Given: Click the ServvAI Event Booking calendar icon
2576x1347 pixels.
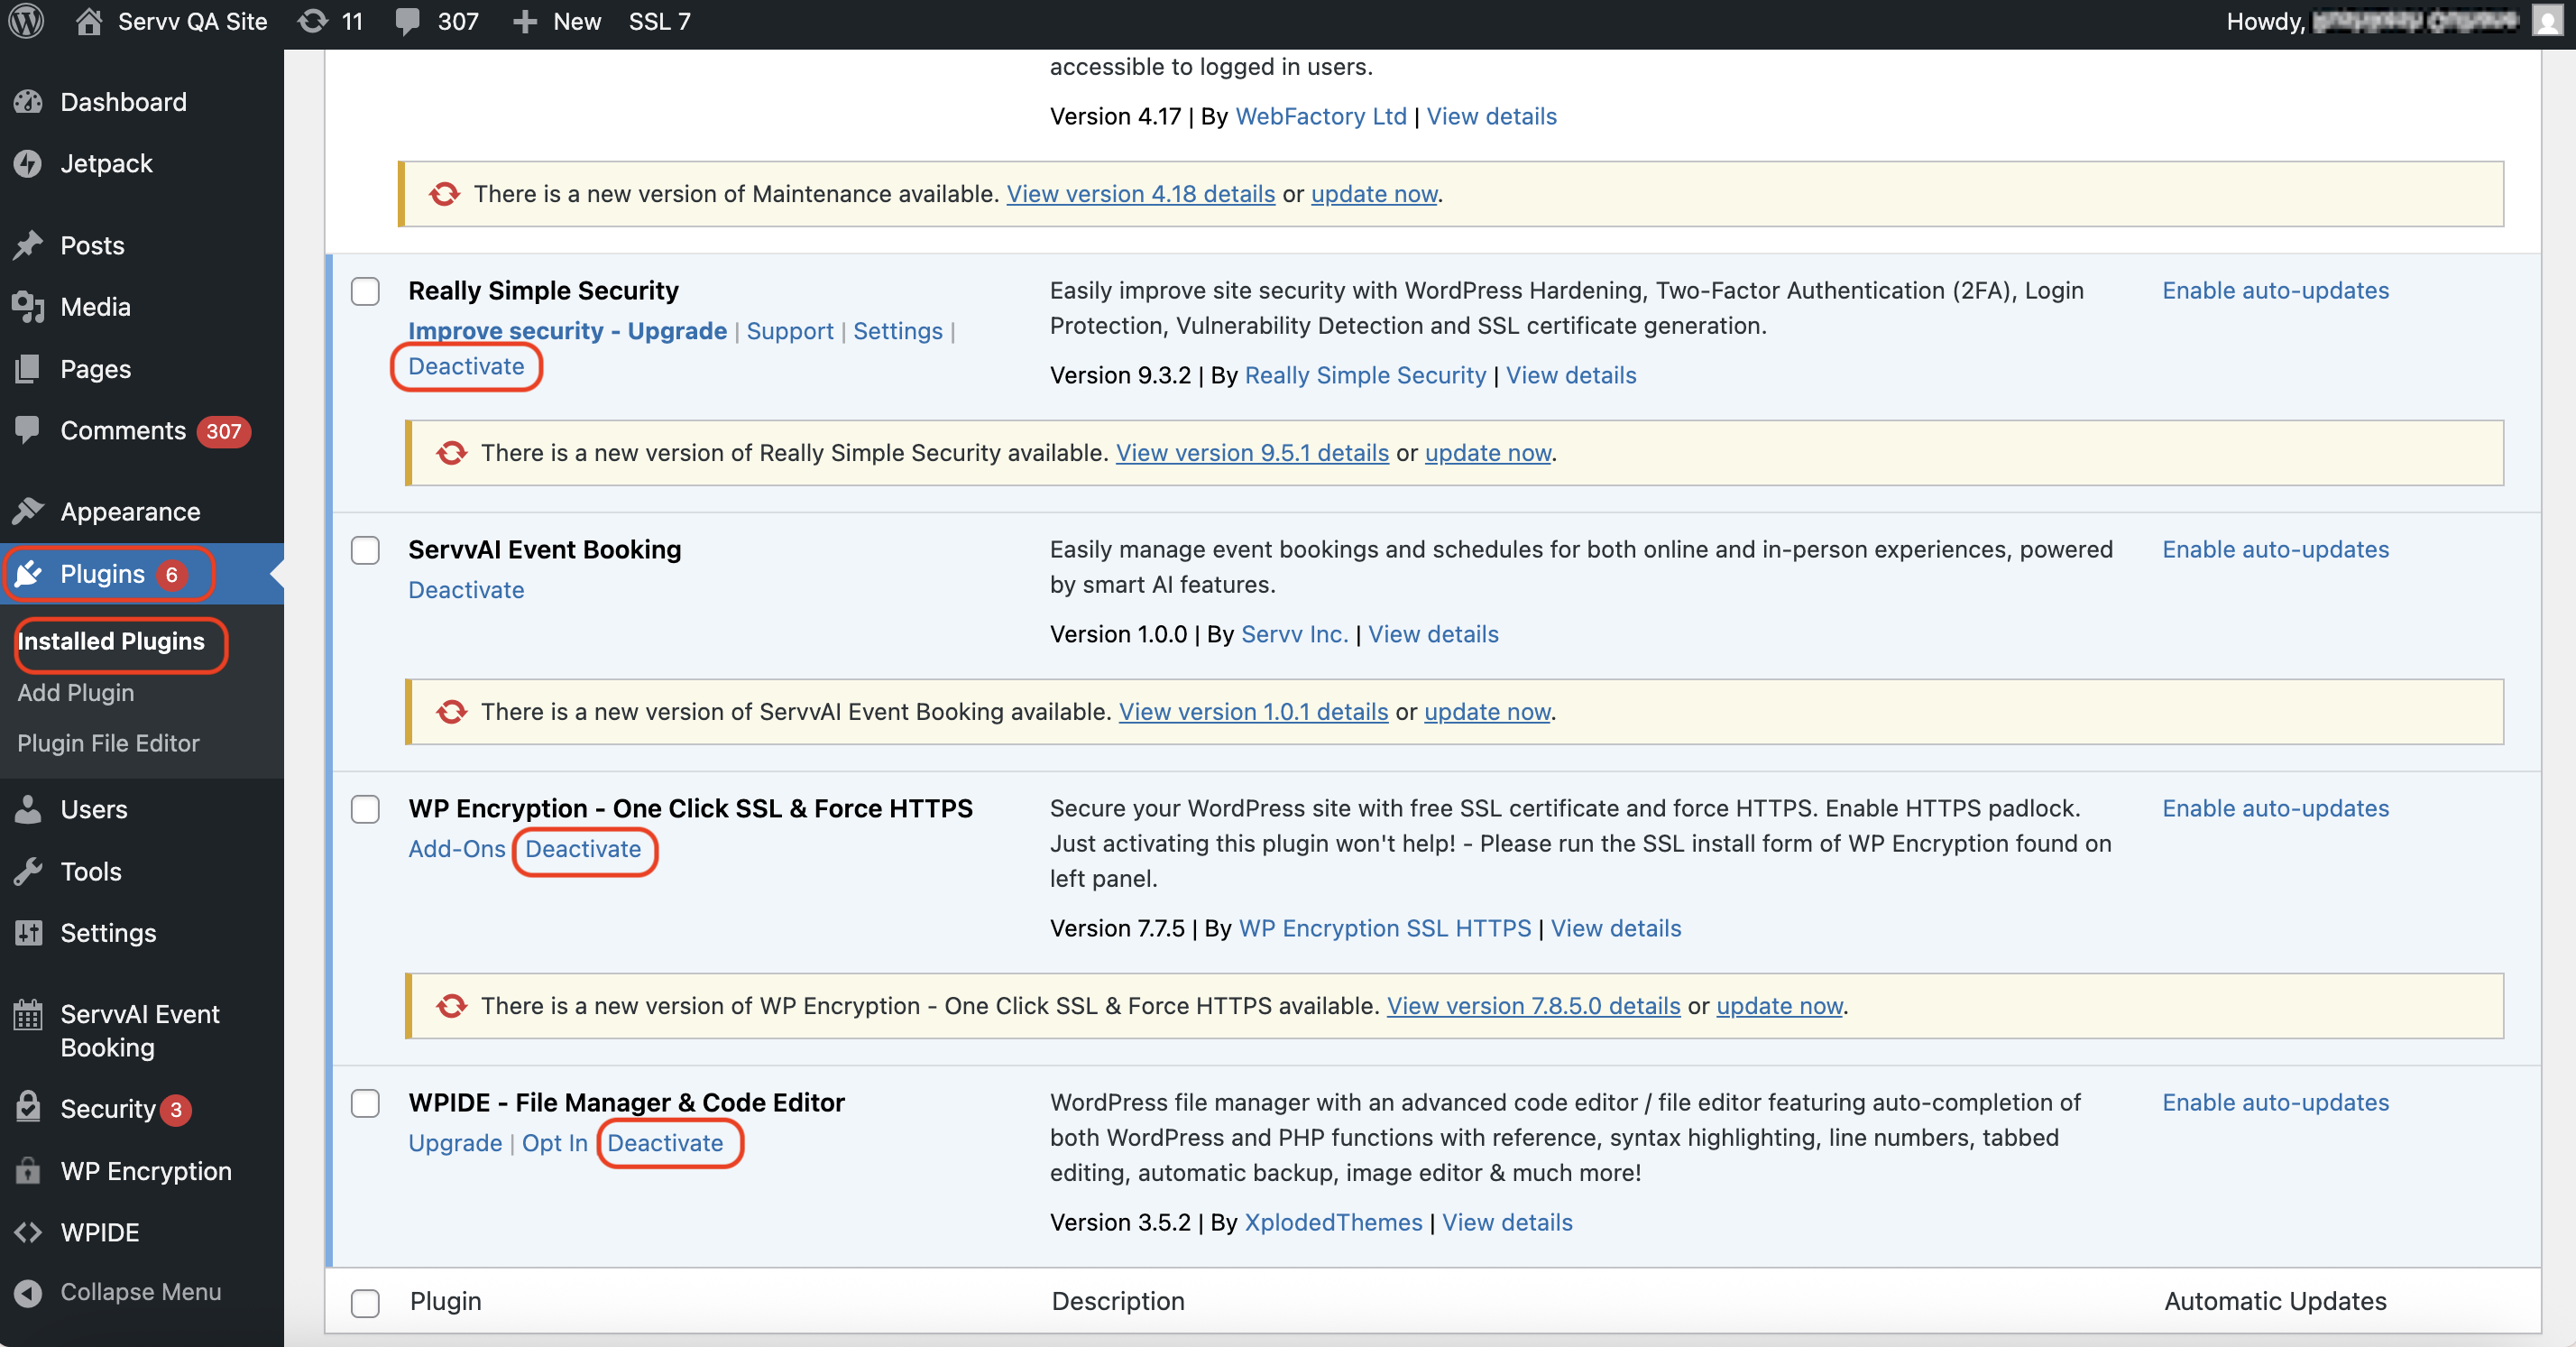Looking at the screenshot, I should [x=28, y=1015].
